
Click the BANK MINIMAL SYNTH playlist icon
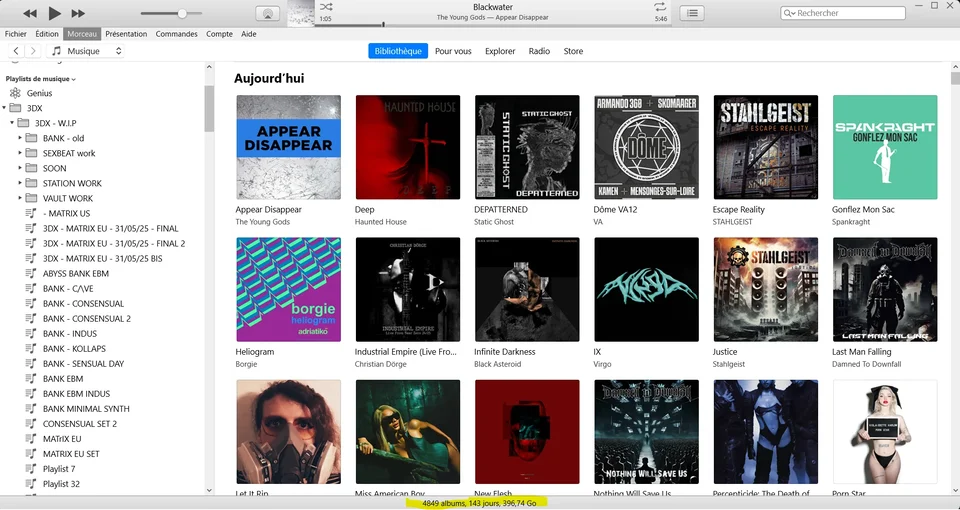click(x=31, y=408)
